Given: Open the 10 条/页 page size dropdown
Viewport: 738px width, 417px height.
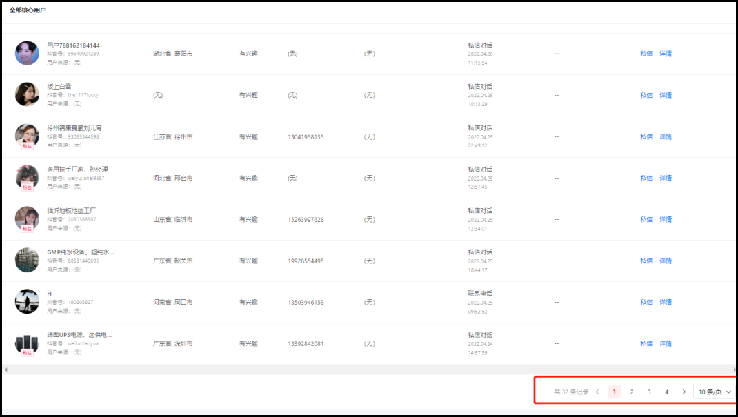Looking at the screenshot, I should [x=714, y=392].
